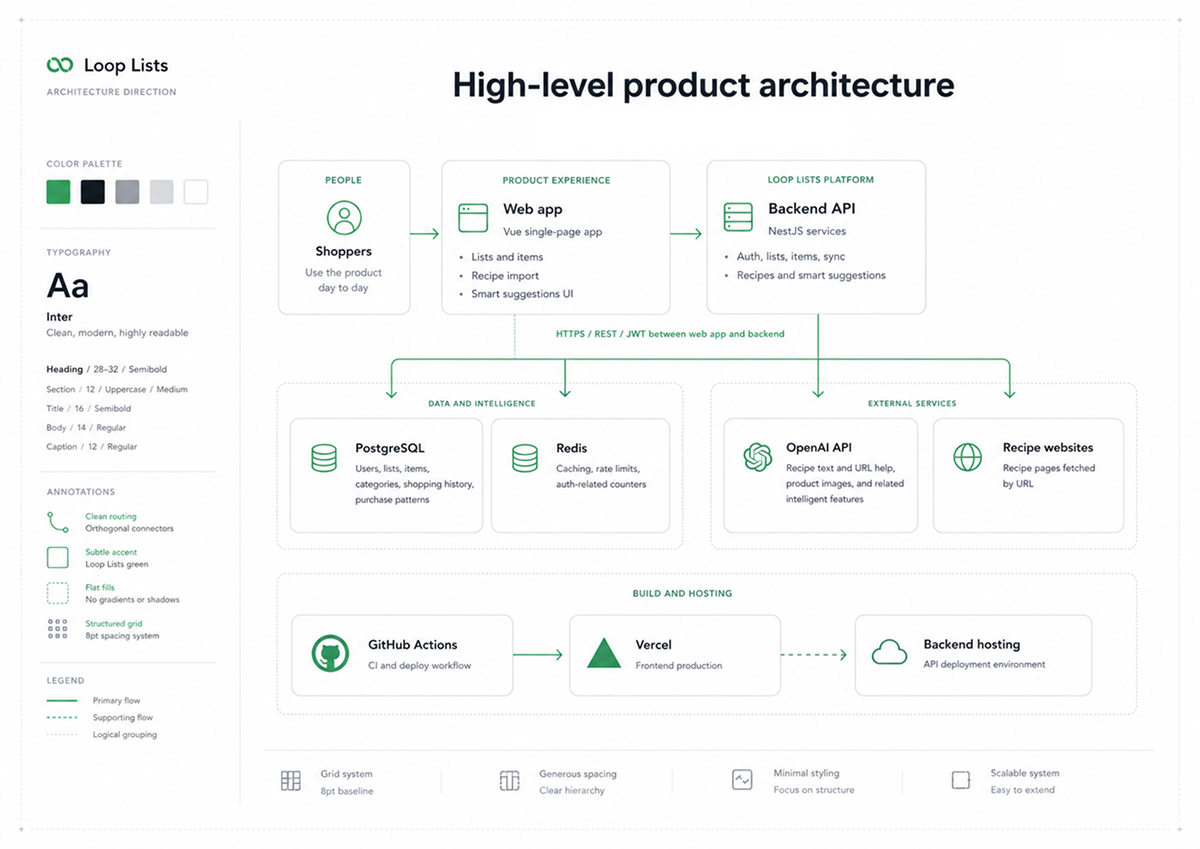Click the 'Vue single-page app' text
1200x849 pixels.
pyautogui.click(x=552, y=232)
